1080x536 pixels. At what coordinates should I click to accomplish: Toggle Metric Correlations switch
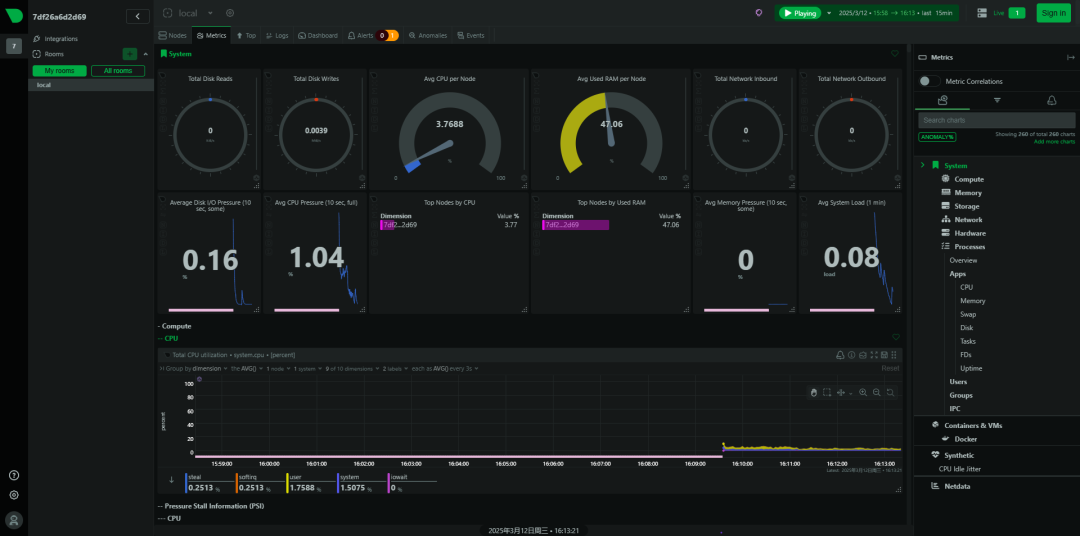(x=929, y=81)
